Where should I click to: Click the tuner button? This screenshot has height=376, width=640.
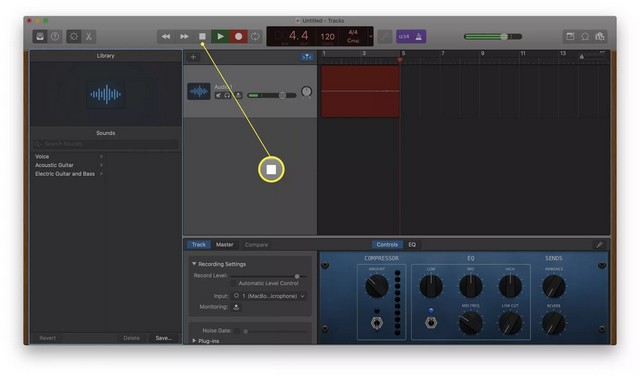click(x=384, y=36)
